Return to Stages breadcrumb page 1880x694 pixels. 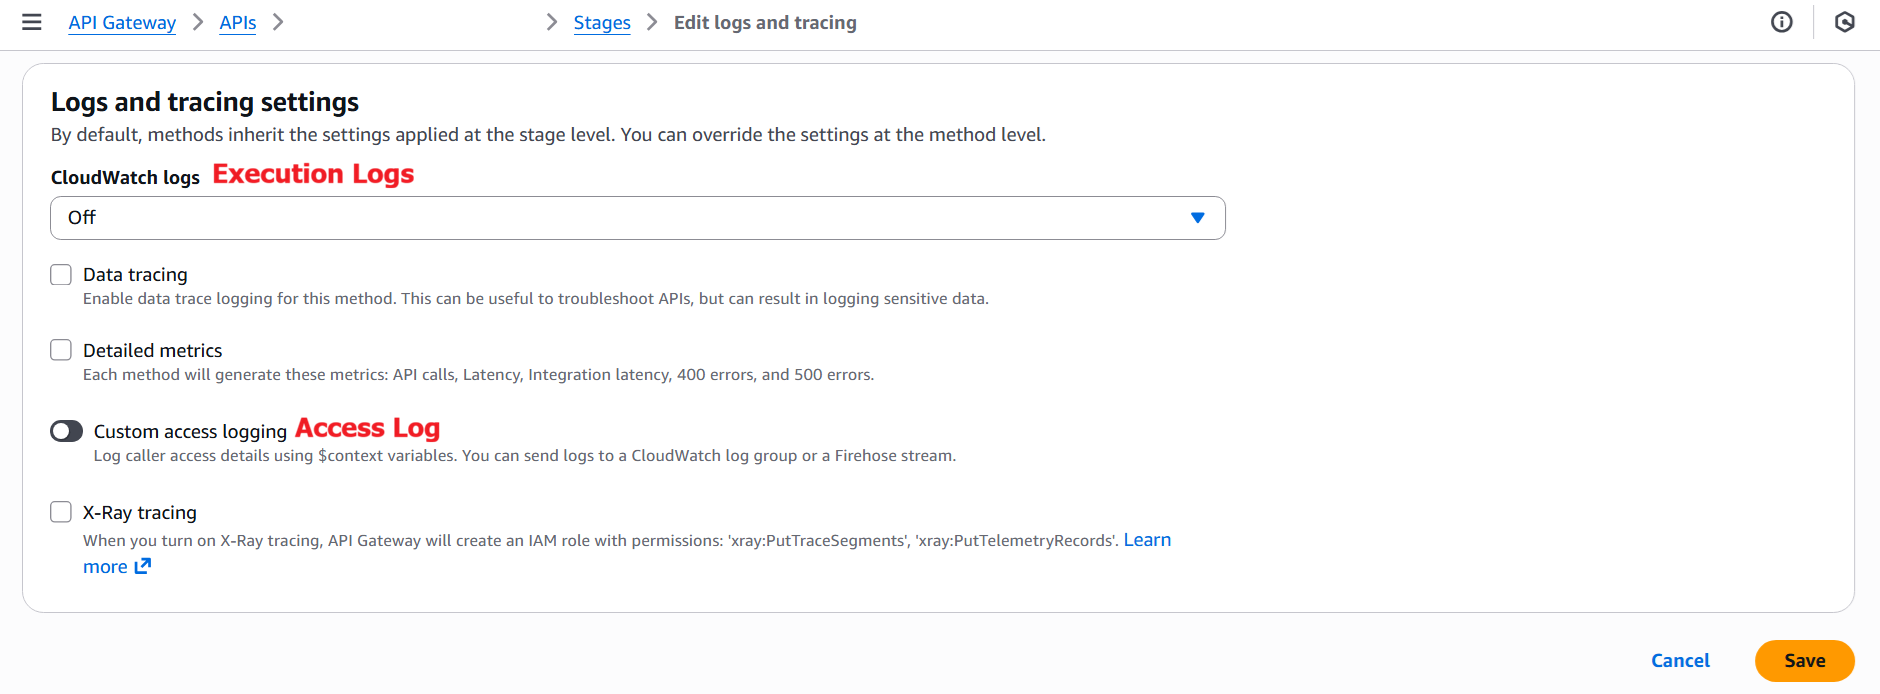pyautogui.click(x=602, y=22)
